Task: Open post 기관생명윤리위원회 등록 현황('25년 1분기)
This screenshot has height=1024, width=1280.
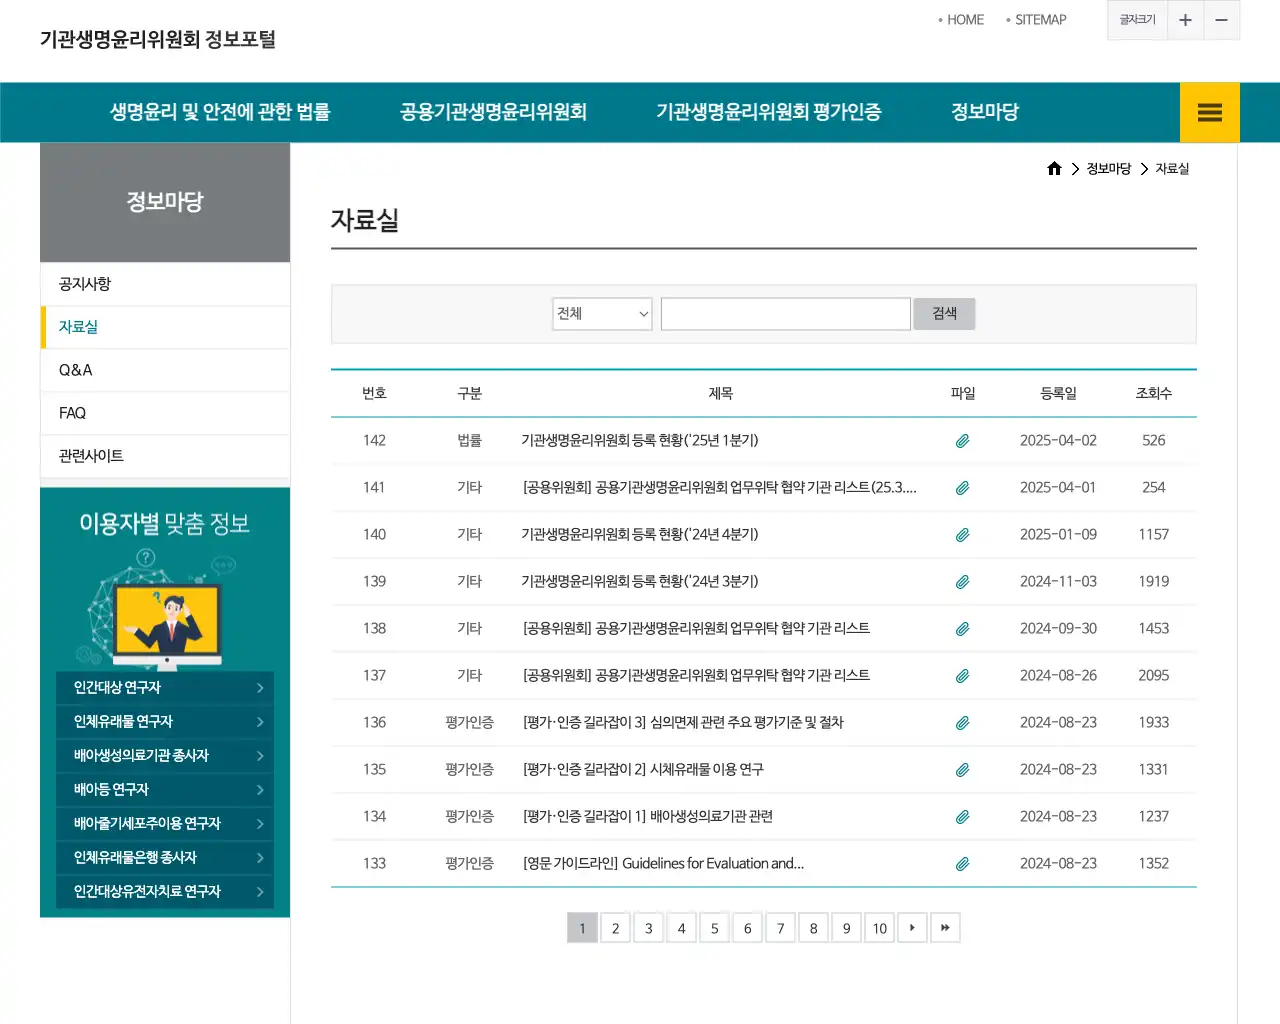Action: pyautogui.click(x=640, y=441)
